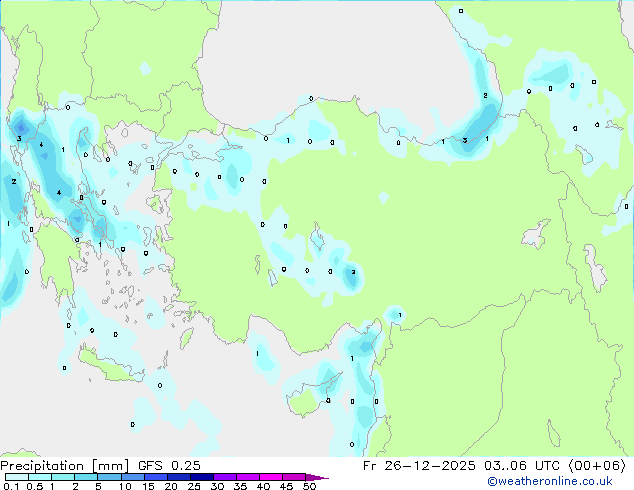
Task: Click the '0.5' legend scale label
Action: (35, 486)
